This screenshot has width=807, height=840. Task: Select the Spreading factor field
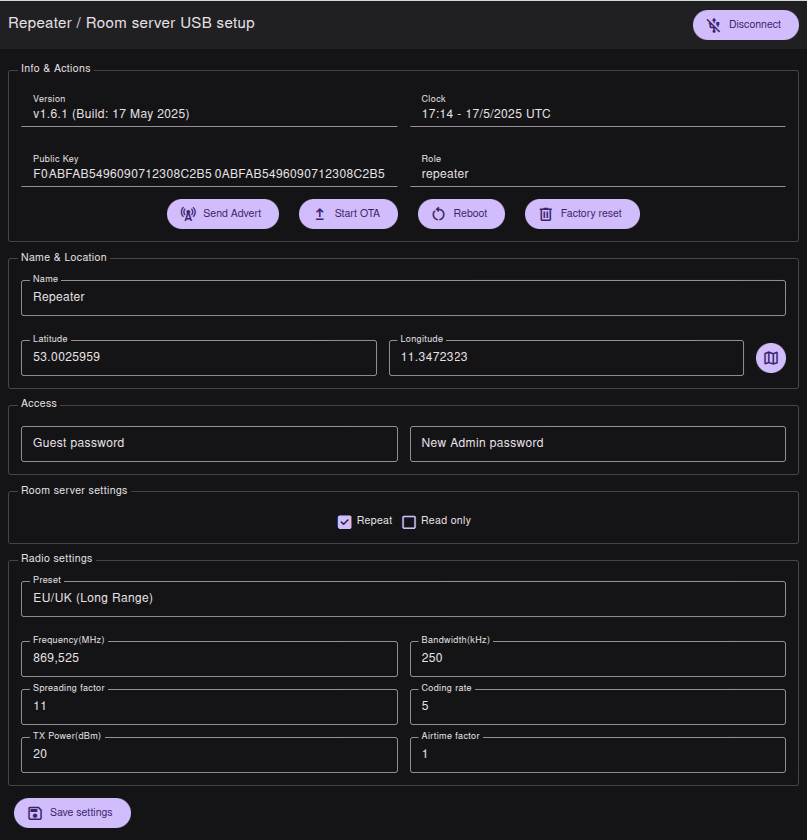tap(209, 706)
